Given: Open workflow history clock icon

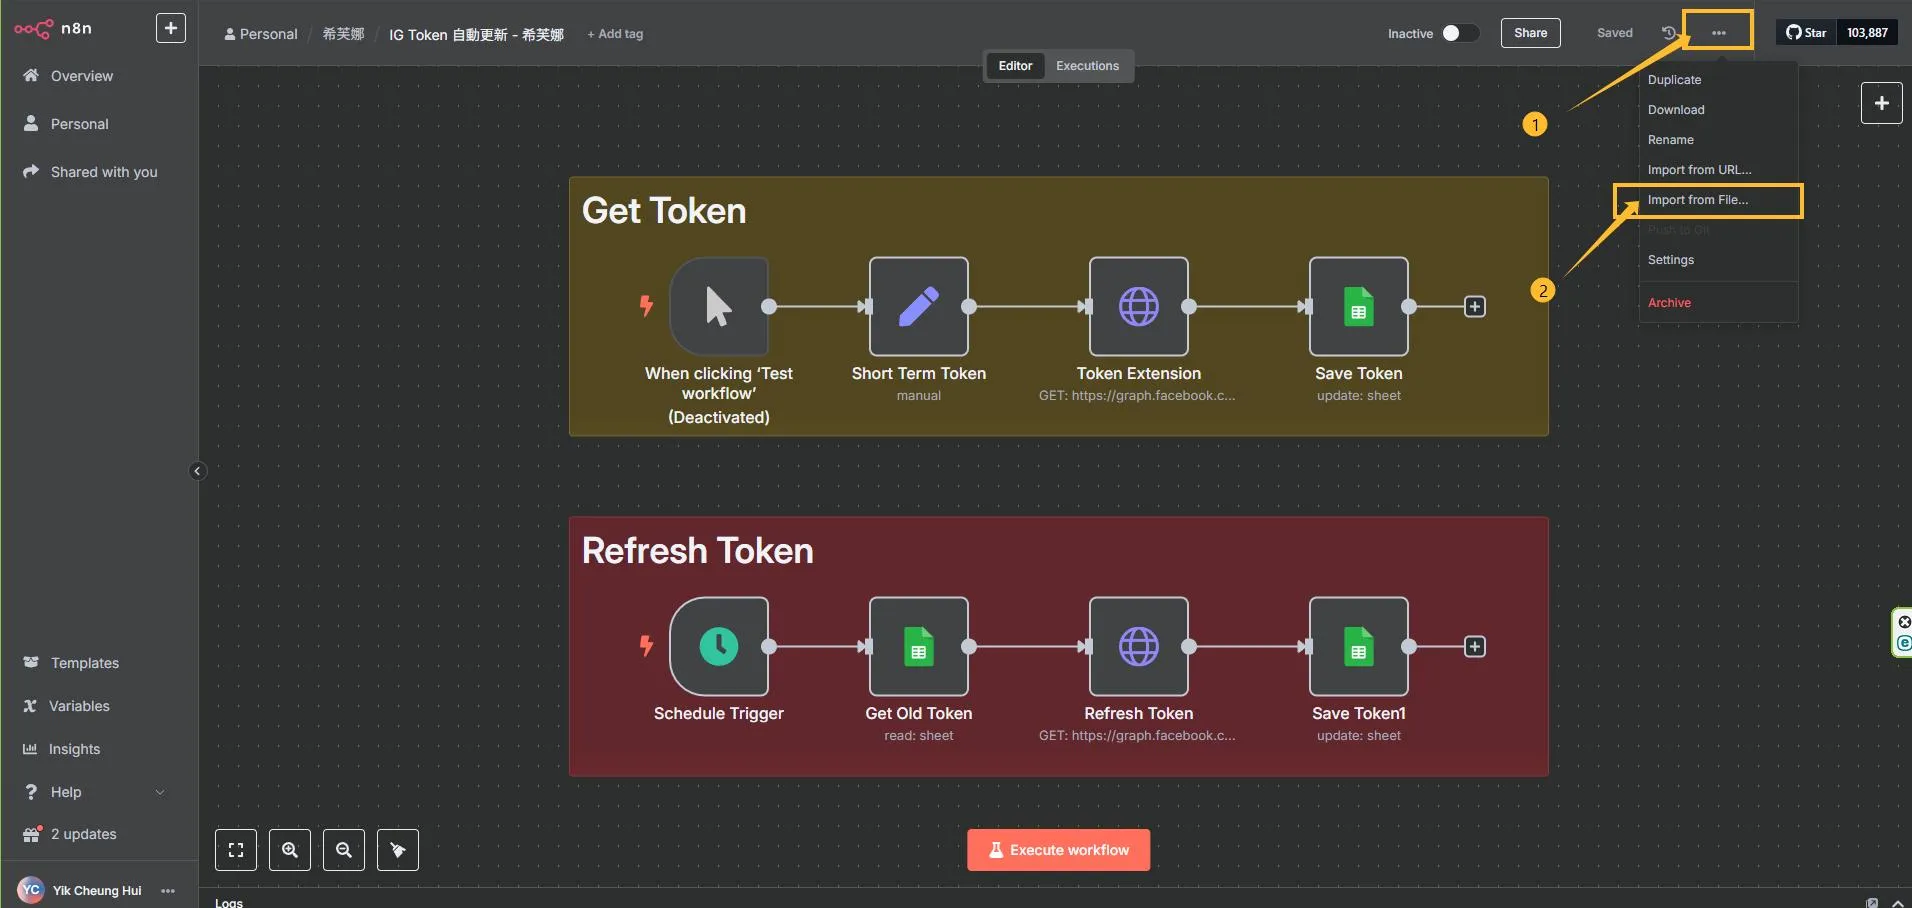Looking at the screenshot, I should pos(1668,33).
